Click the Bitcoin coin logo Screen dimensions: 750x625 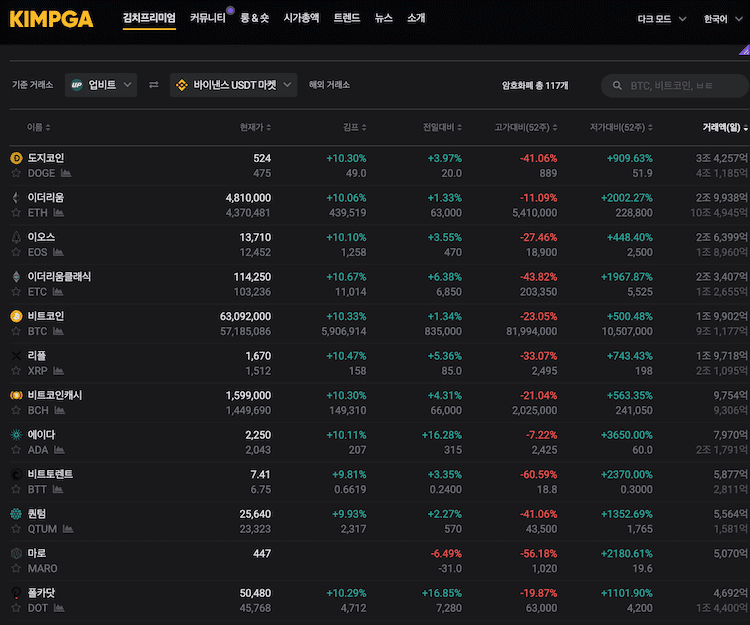[x=16, y=316]
